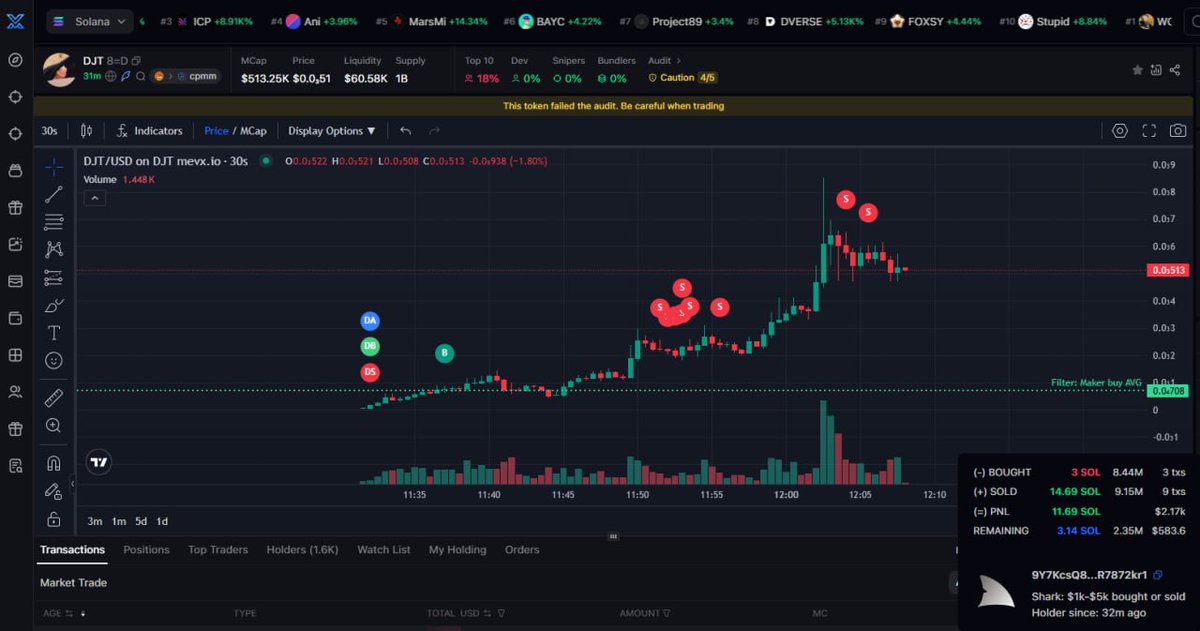1200x631 pixels.
Task: Open the user accounts sidebar icon
Action: [15, 392]
